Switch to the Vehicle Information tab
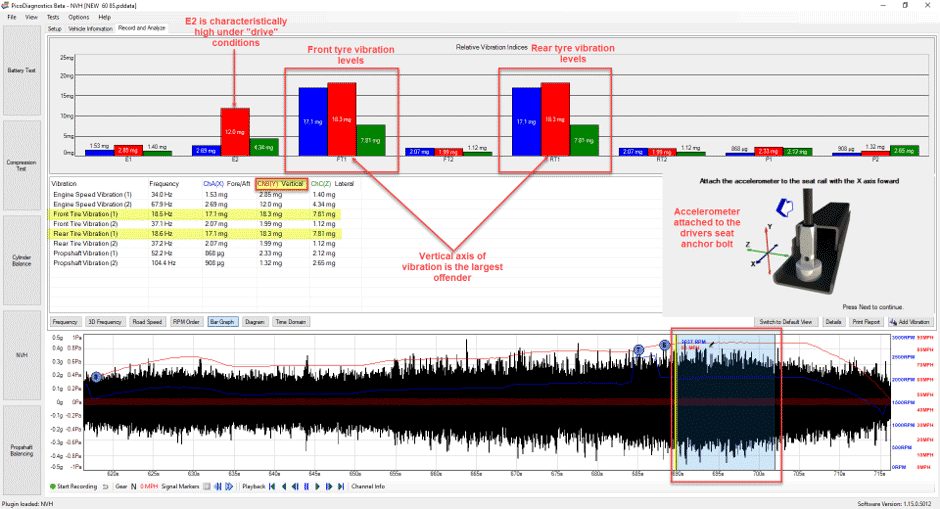 (x=91, y=28)
